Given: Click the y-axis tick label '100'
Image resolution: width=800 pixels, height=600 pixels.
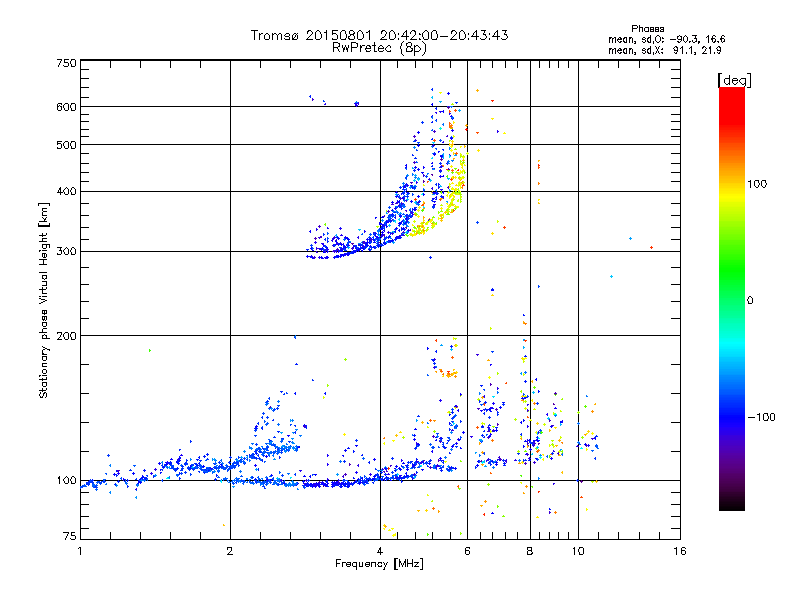Looking at the screenshot, I should [66, 481].
